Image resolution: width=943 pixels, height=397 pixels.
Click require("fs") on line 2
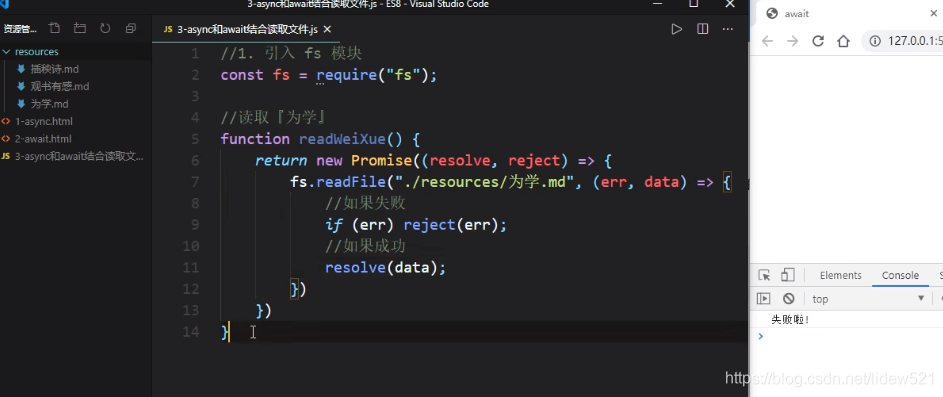[373, 75]
